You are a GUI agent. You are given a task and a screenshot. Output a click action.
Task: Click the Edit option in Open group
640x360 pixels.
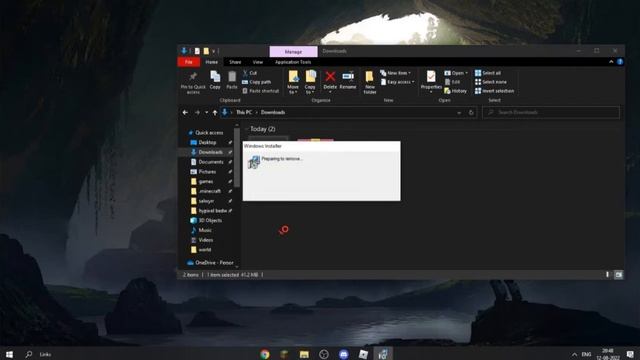click(x=452, y=82)
